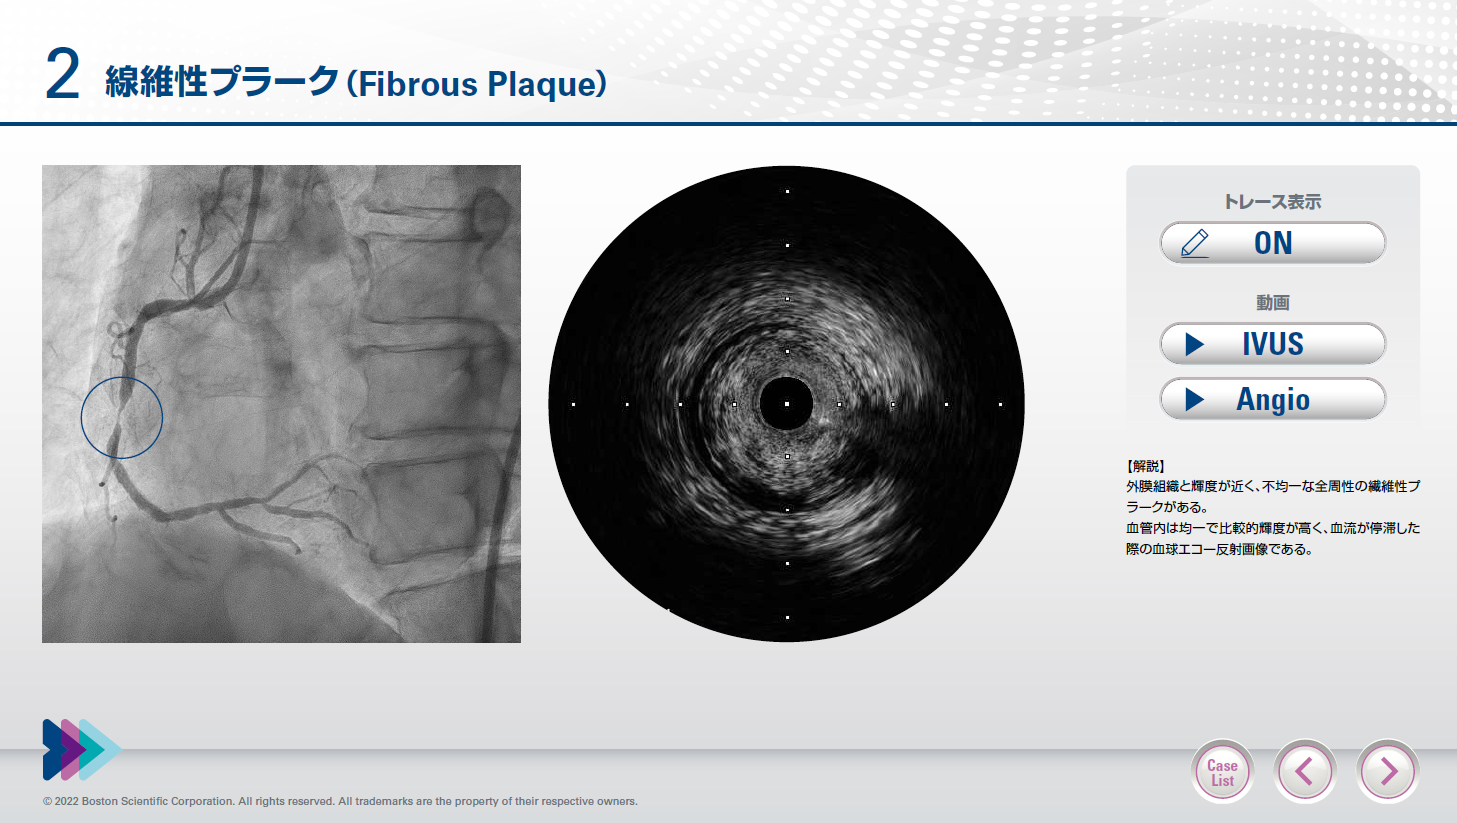The height and width of the screenshot is (823, 1457).
Task: Click the 【解説】 explanation heading
Action: pyautogui.click(x=1145, y=466)
